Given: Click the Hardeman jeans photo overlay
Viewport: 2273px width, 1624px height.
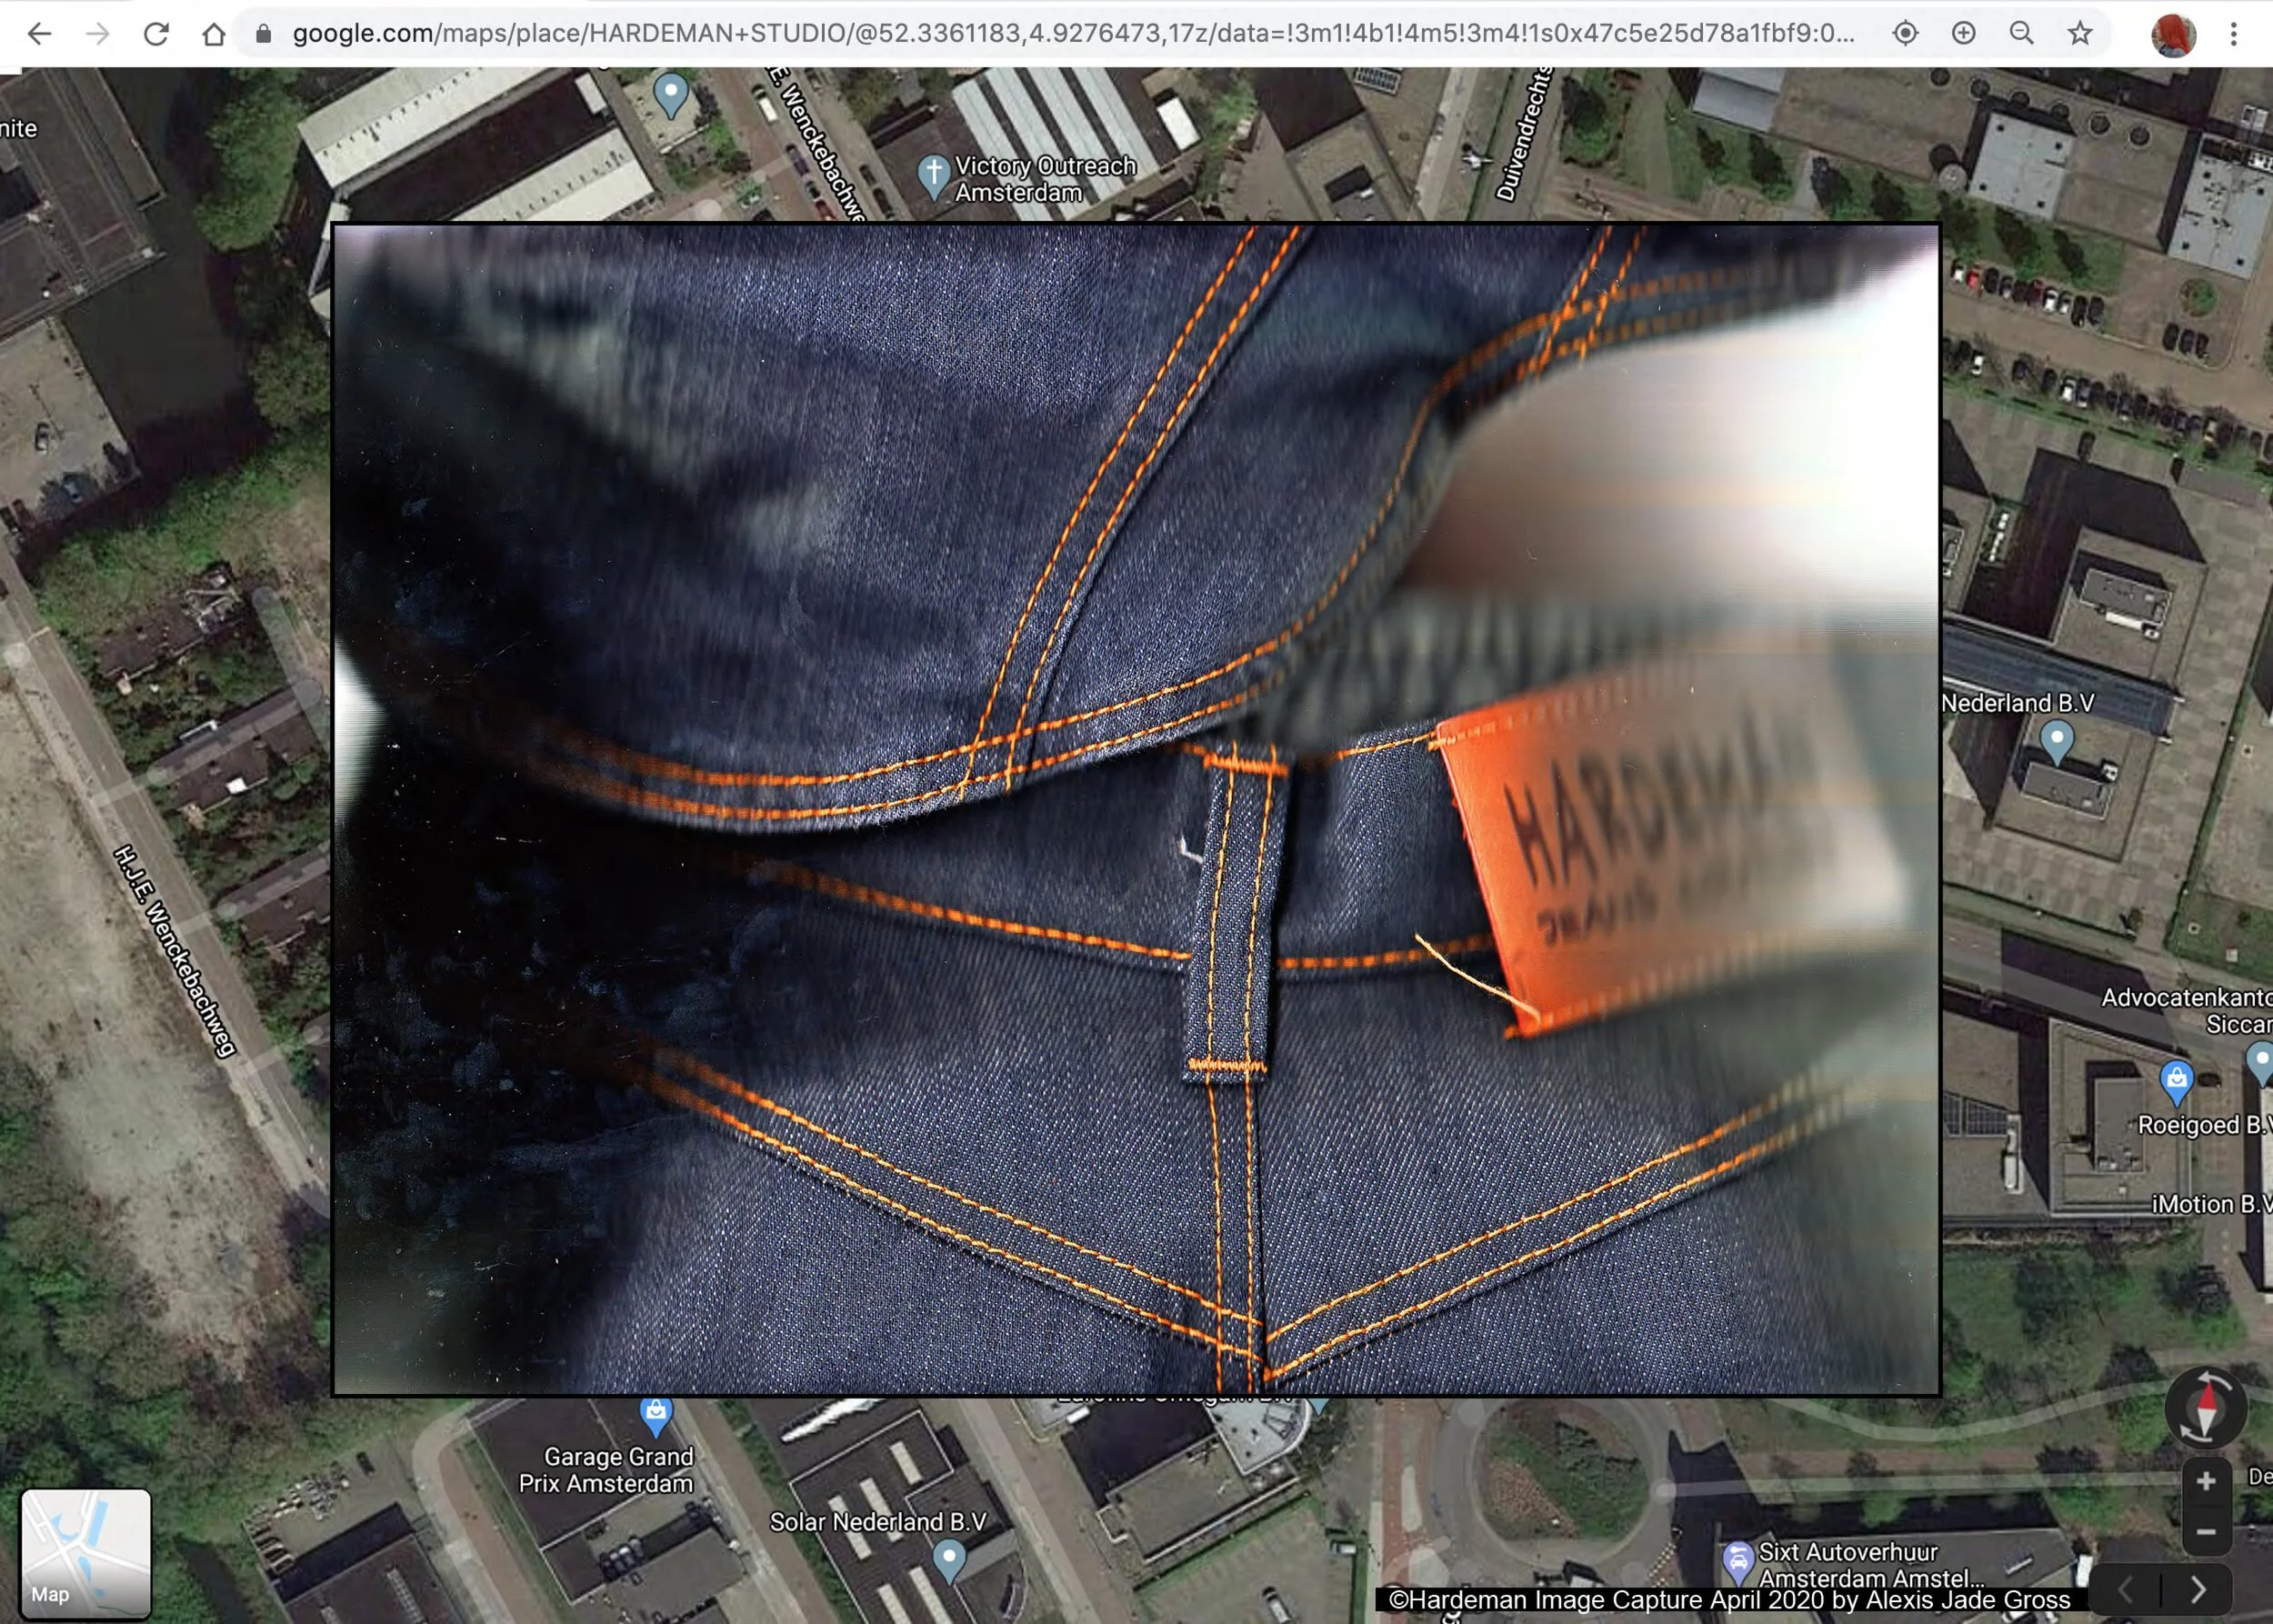Looking at the screenshot, I should 1135,808.
